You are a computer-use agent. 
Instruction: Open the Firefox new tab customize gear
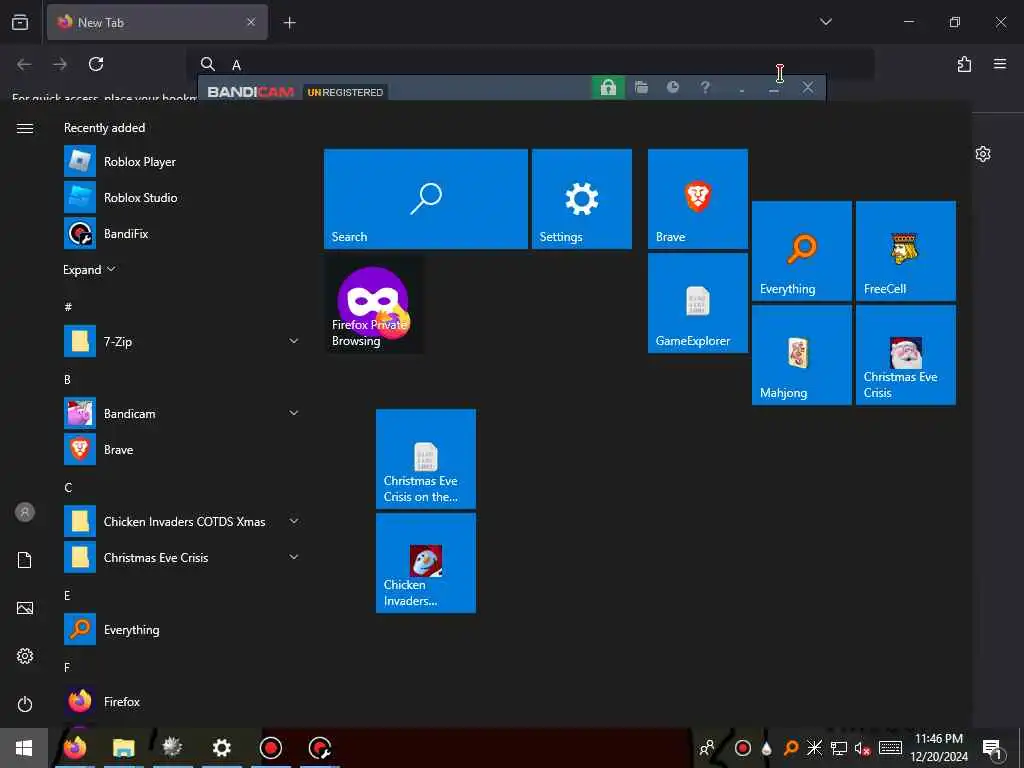click(x=983, y=154)
